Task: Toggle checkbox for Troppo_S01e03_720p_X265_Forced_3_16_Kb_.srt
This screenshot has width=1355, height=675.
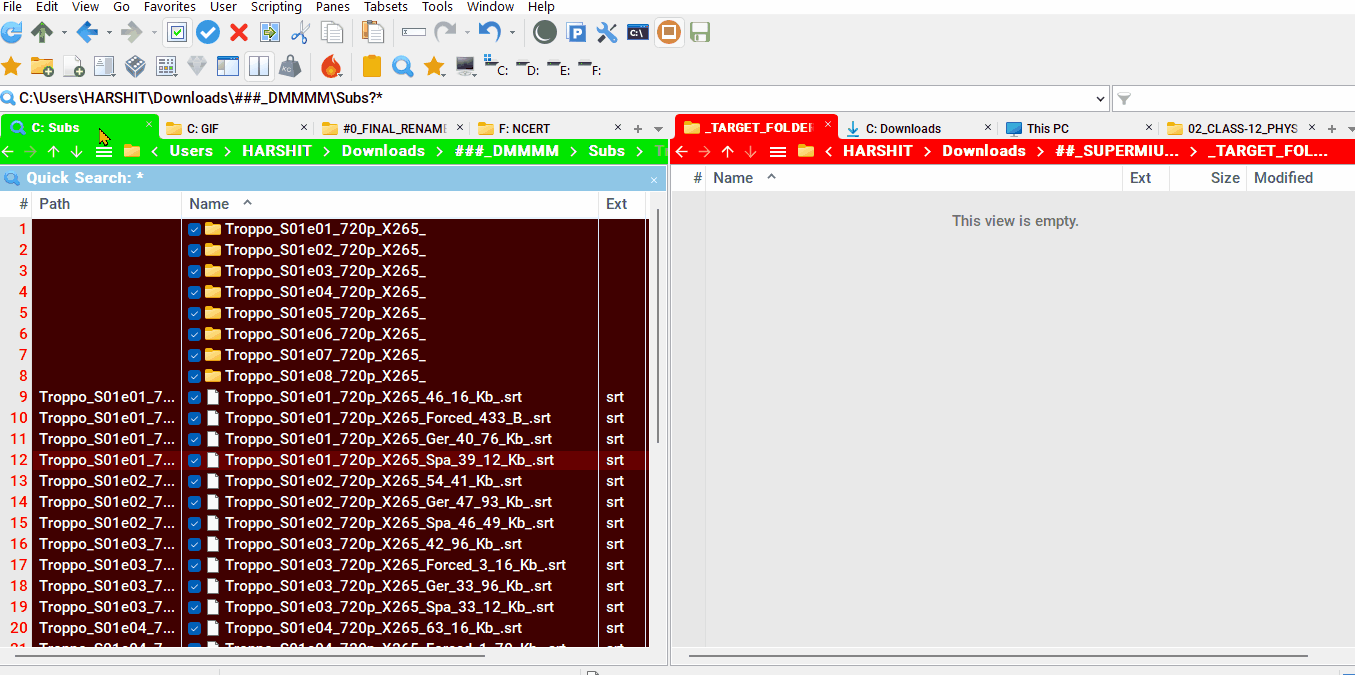Action: pyautogui.click(x=194, y=565)
